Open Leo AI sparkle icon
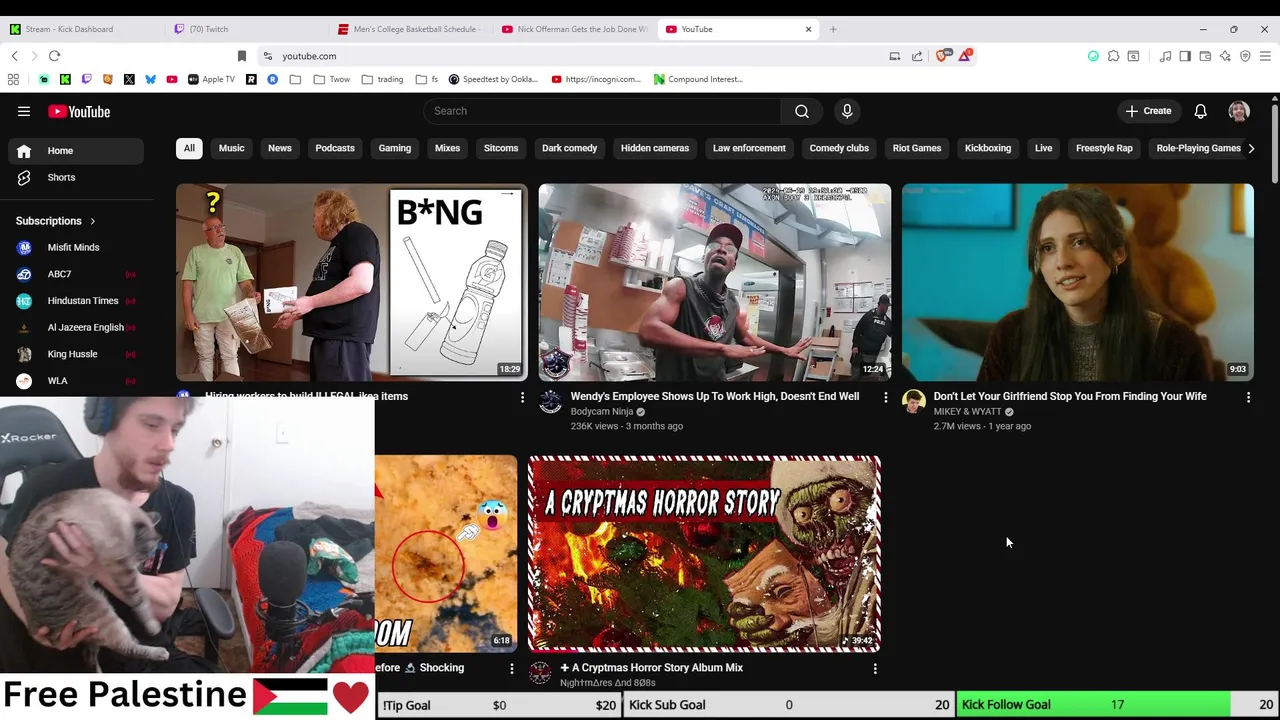 coord(1225,56)
